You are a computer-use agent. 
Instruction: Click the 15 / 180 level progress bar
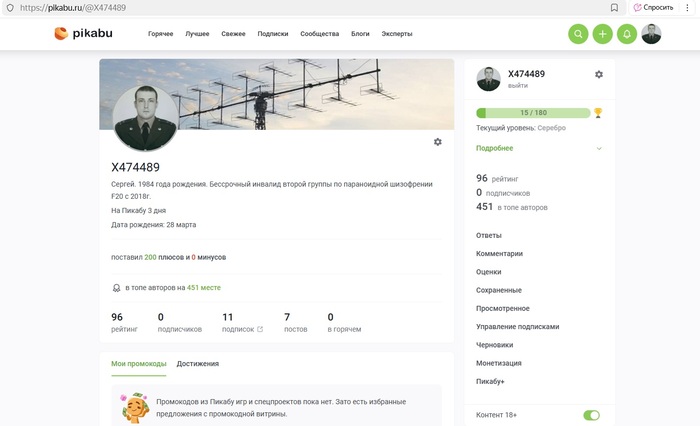pos(532,113)
